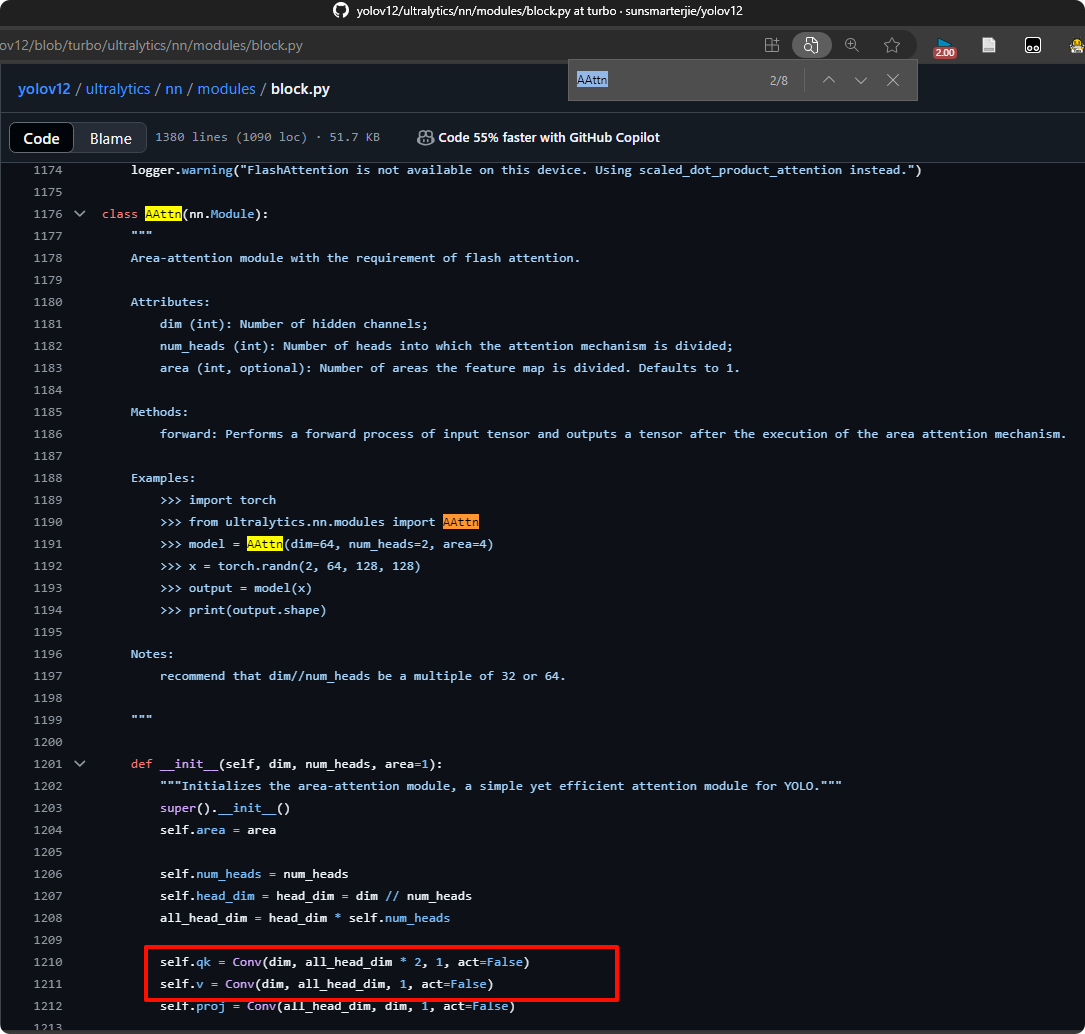Select the file search icon in the browser toolbar
The width and height of the screenshot is (1085, 1034).
click(x=811, y=45)
